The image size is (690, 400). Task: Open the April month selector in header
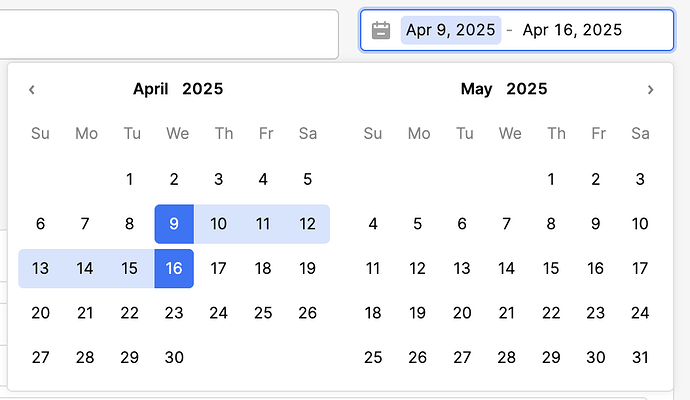tap(151, 89)
